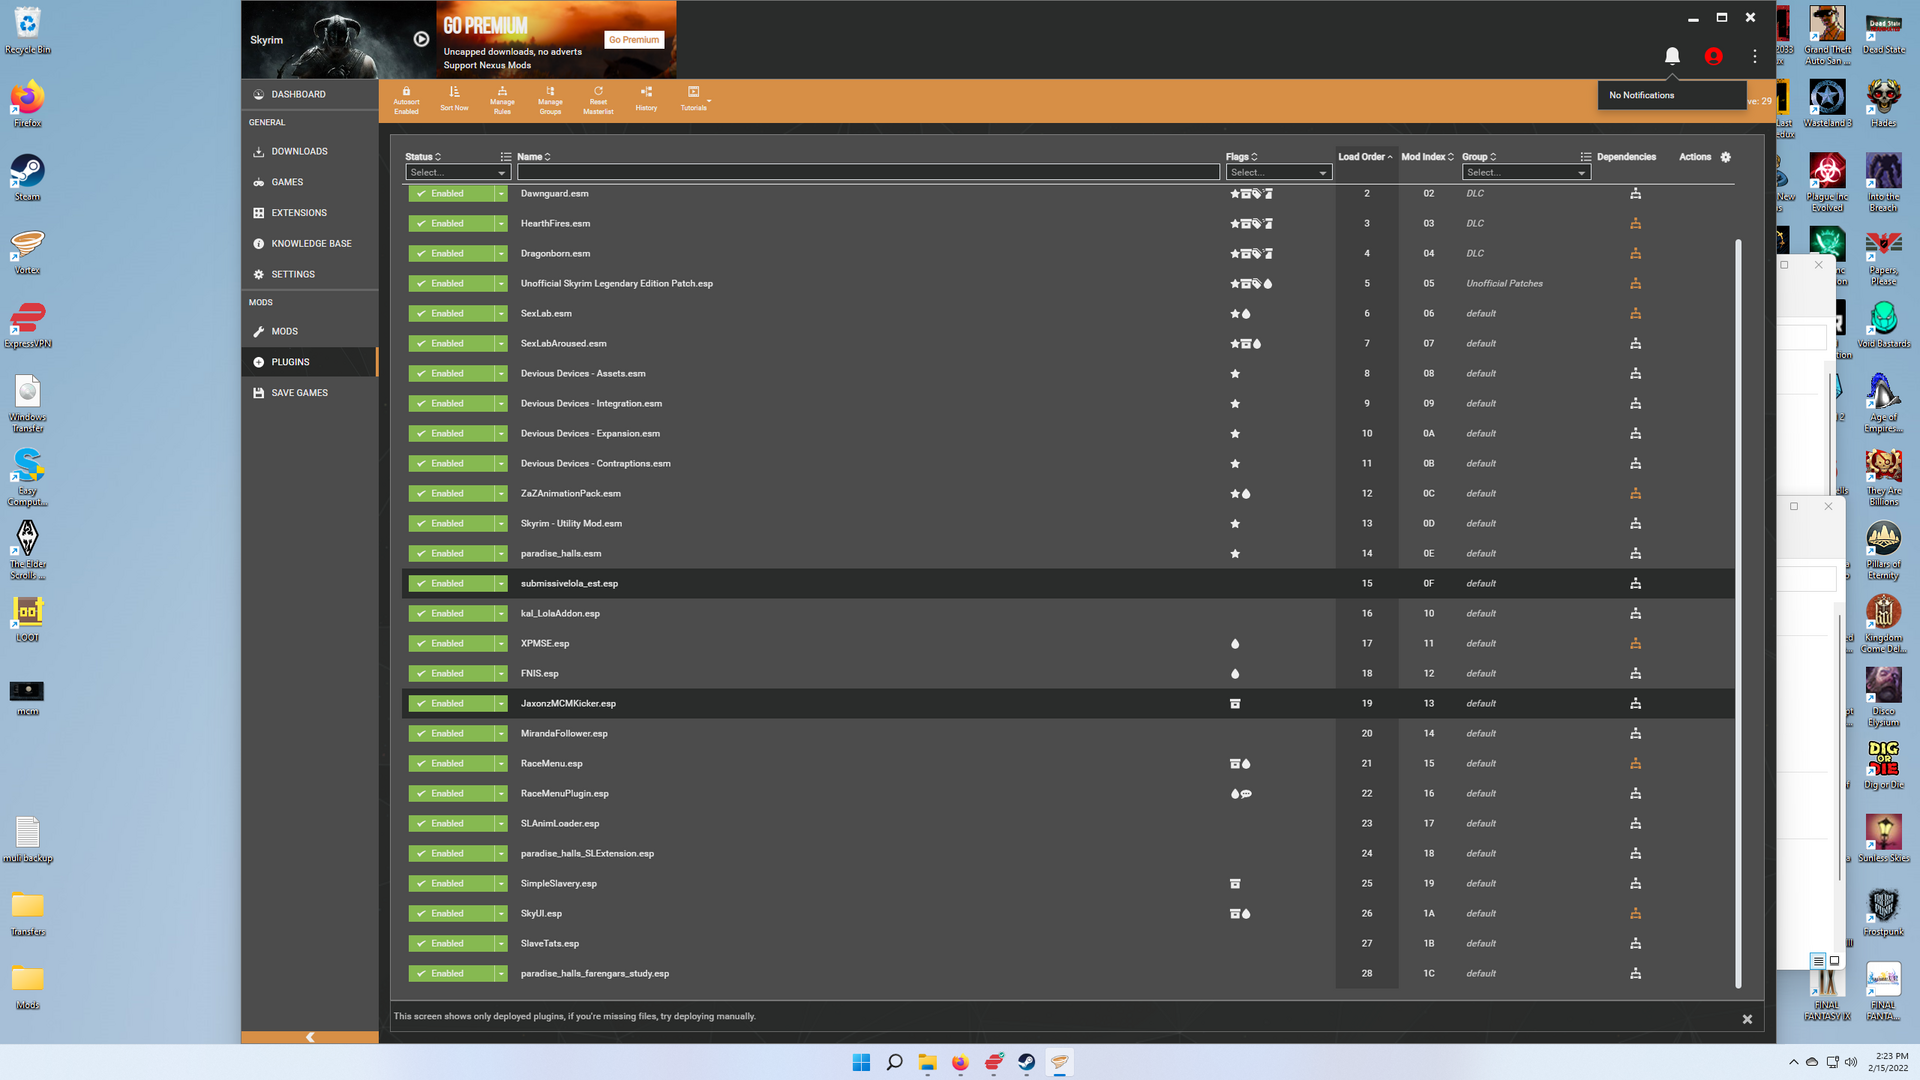1920x1080 pixels.
Task: Click the Name filter text field
Action: click(x=868, y=172)
